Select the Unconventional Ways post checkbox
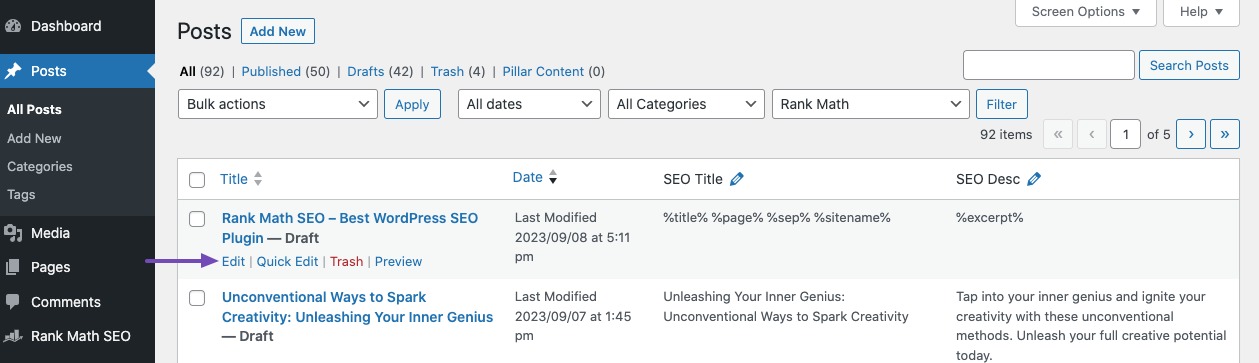This screenshot has height=363, width=1259. pos(197,298)
